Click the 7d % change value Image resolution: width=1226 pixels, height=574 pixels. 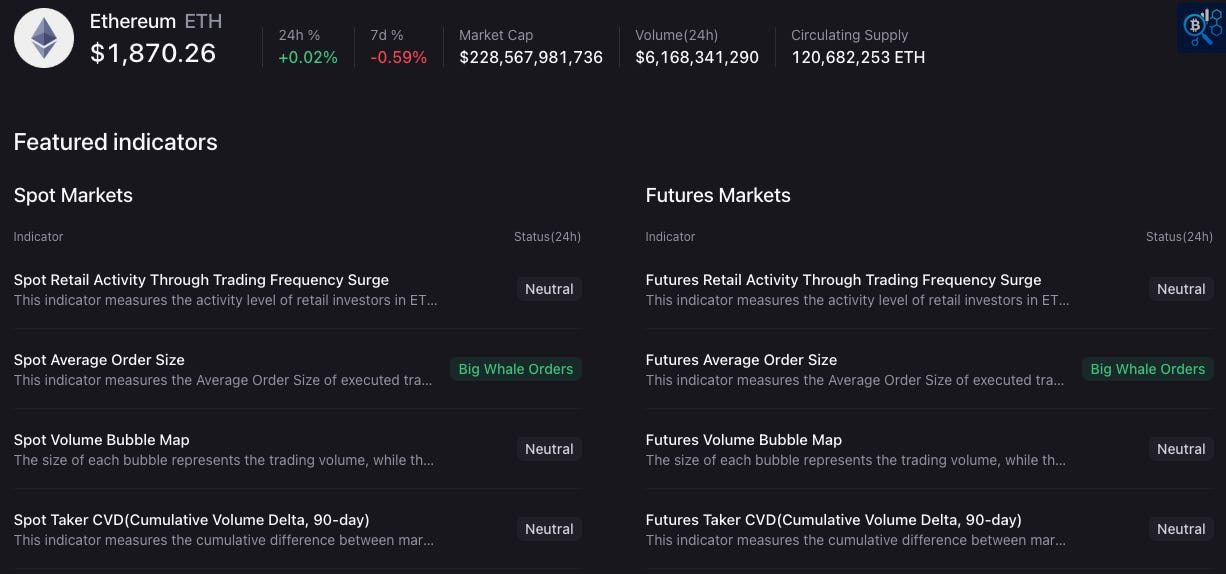[398, 57]
